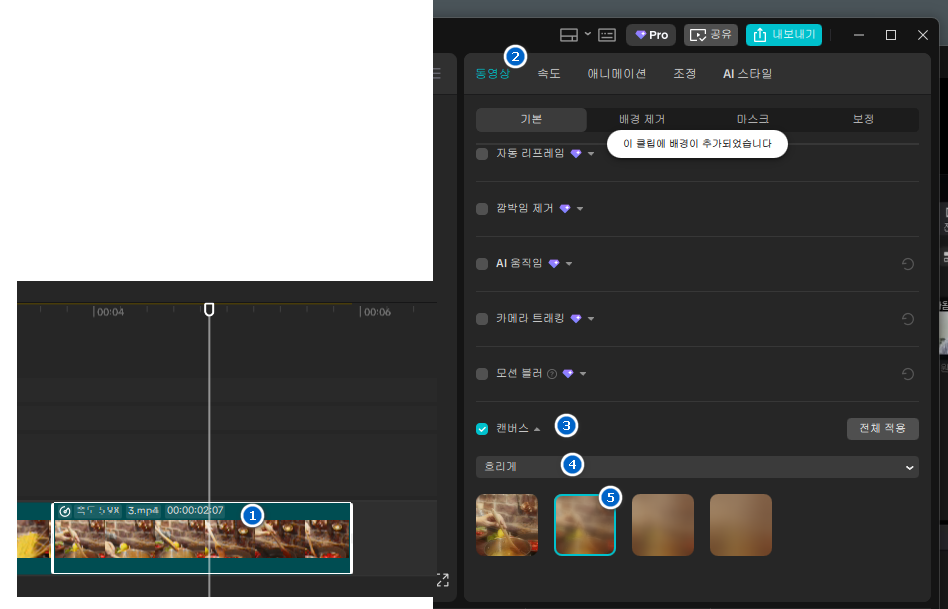This screenshot has width=948, height=609.
Task: Open the 배경 제거 sub-tab
Action: click(642, 120)
